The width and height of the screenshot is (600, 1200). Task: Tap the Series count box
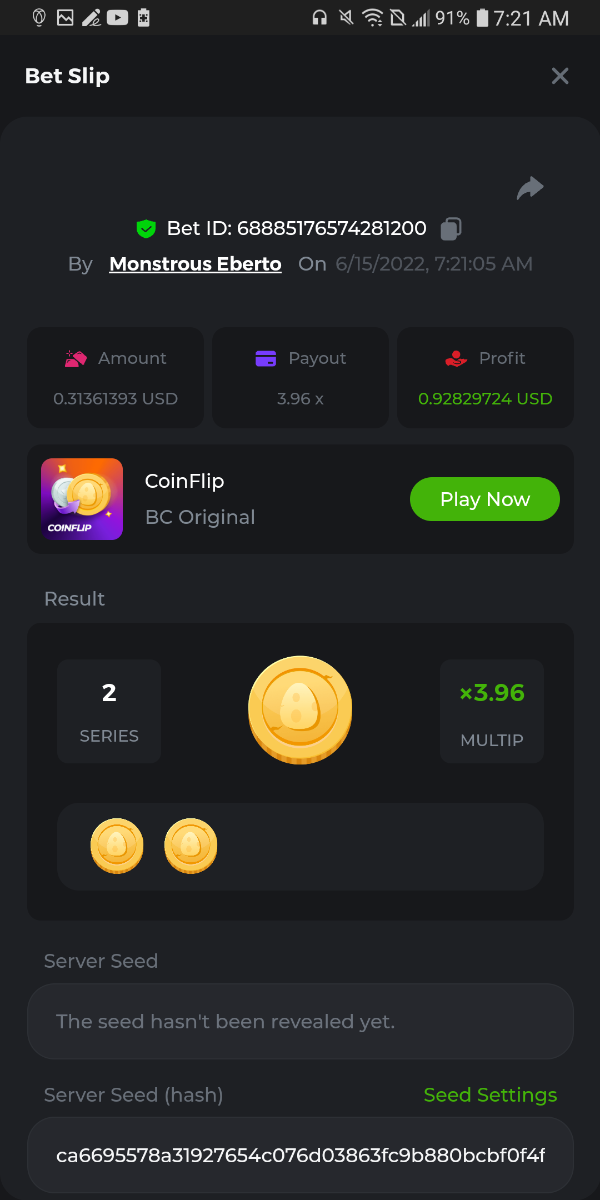(x=109, y=711)
